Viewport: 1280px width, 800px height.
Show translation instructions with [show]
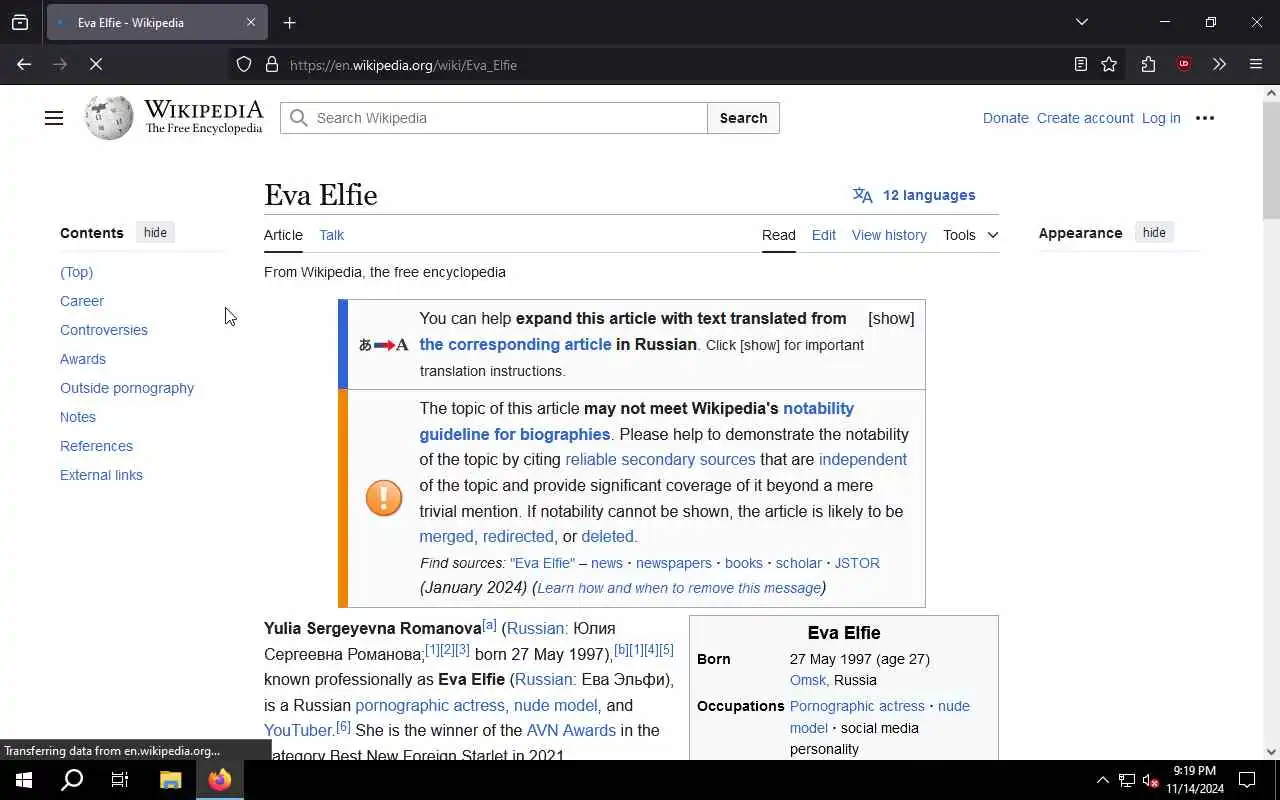click(x=891, y=318)
